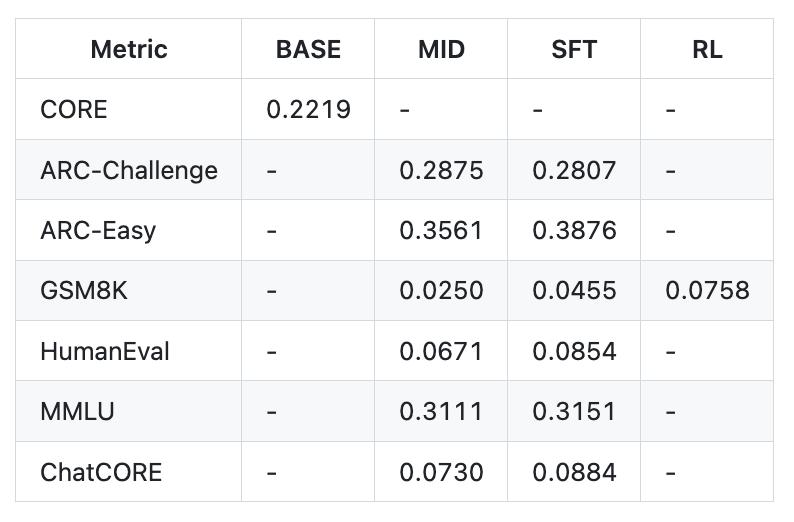
Task: Click the MID column header
Action: point(441,49)
